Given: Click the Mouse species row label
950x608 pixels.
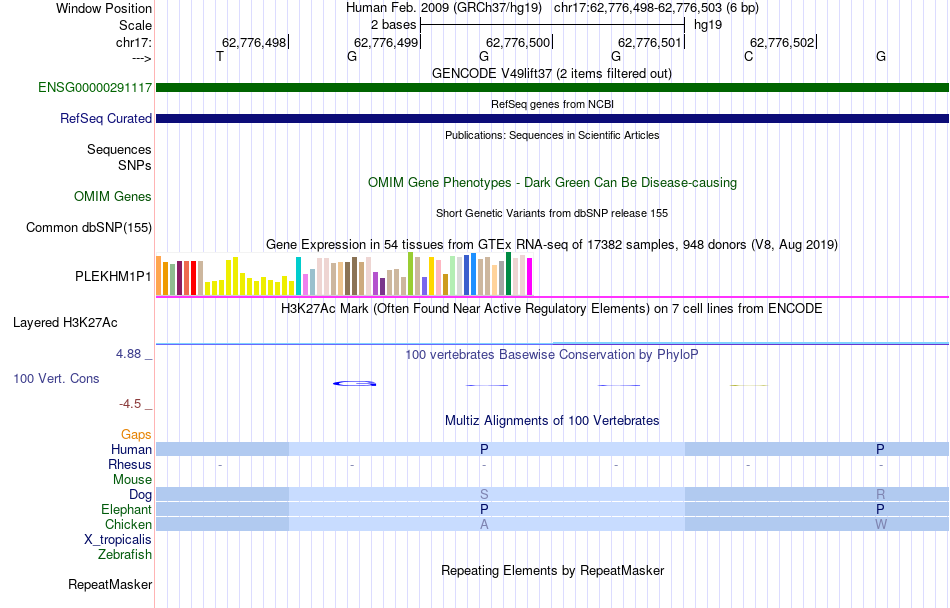Looking at the screenshot, I should [x=132, y=480].
